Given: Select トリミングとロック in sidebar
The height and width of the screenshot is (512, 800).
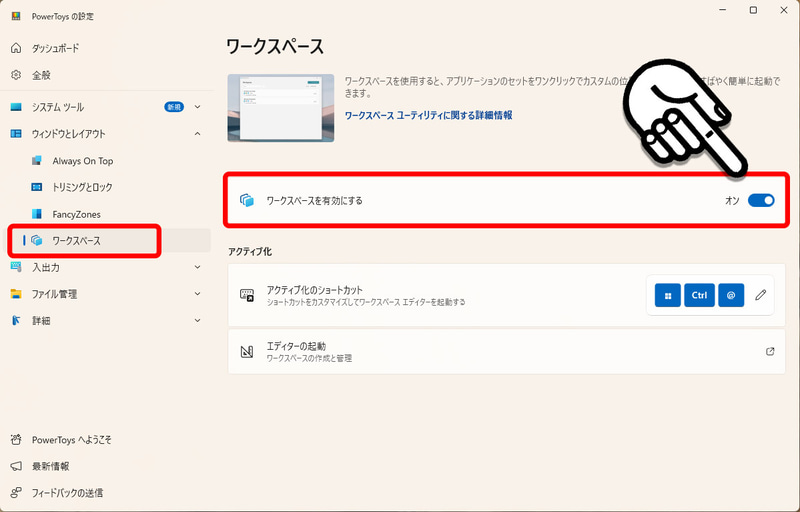Looking at the screenshot, I should click(x=82, y=188).
